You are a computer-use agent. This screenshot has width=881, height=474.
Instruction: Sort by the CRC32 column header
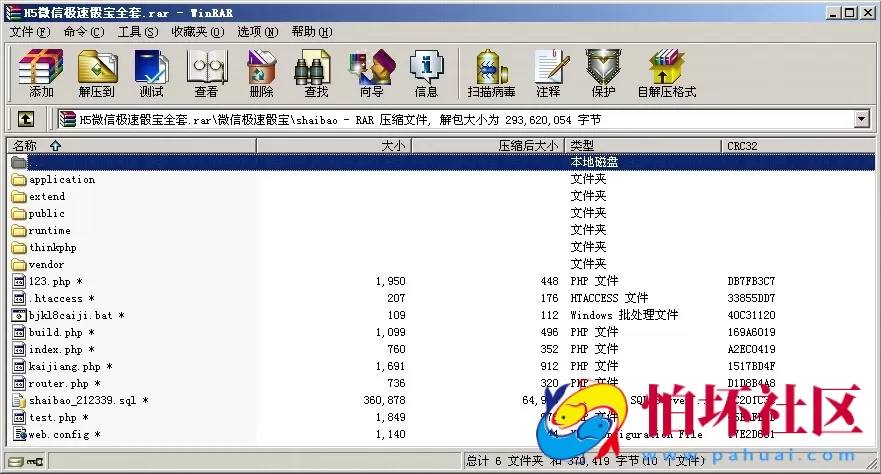coord(798,146)
